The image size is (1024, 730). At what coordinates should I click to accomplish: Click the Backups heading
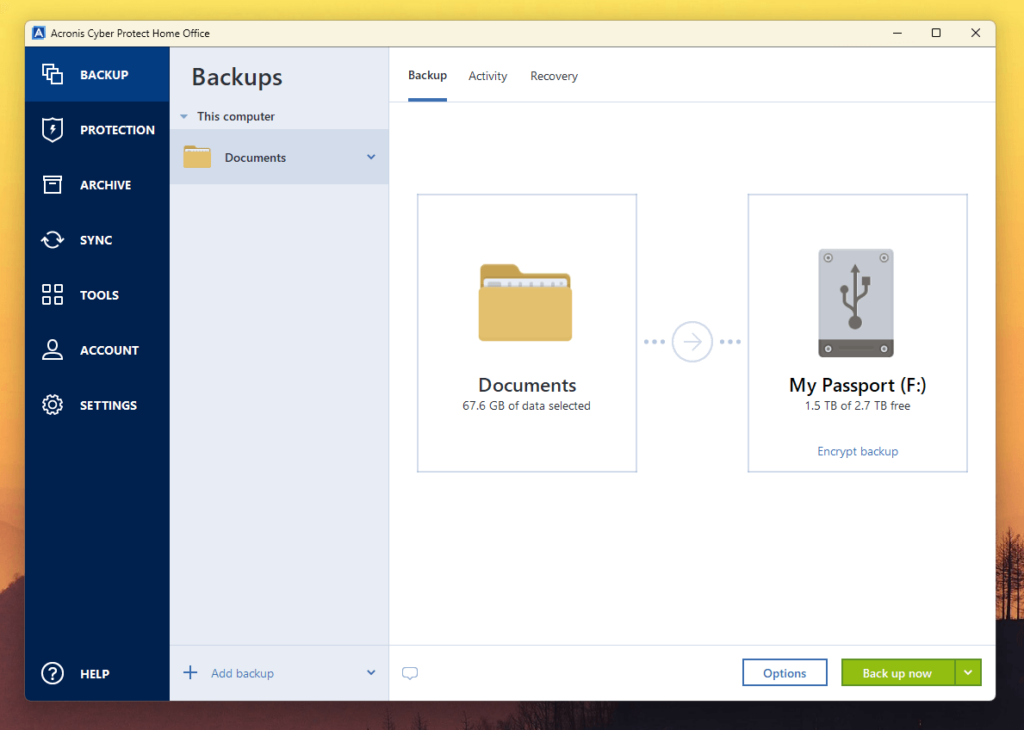point(237,77)
